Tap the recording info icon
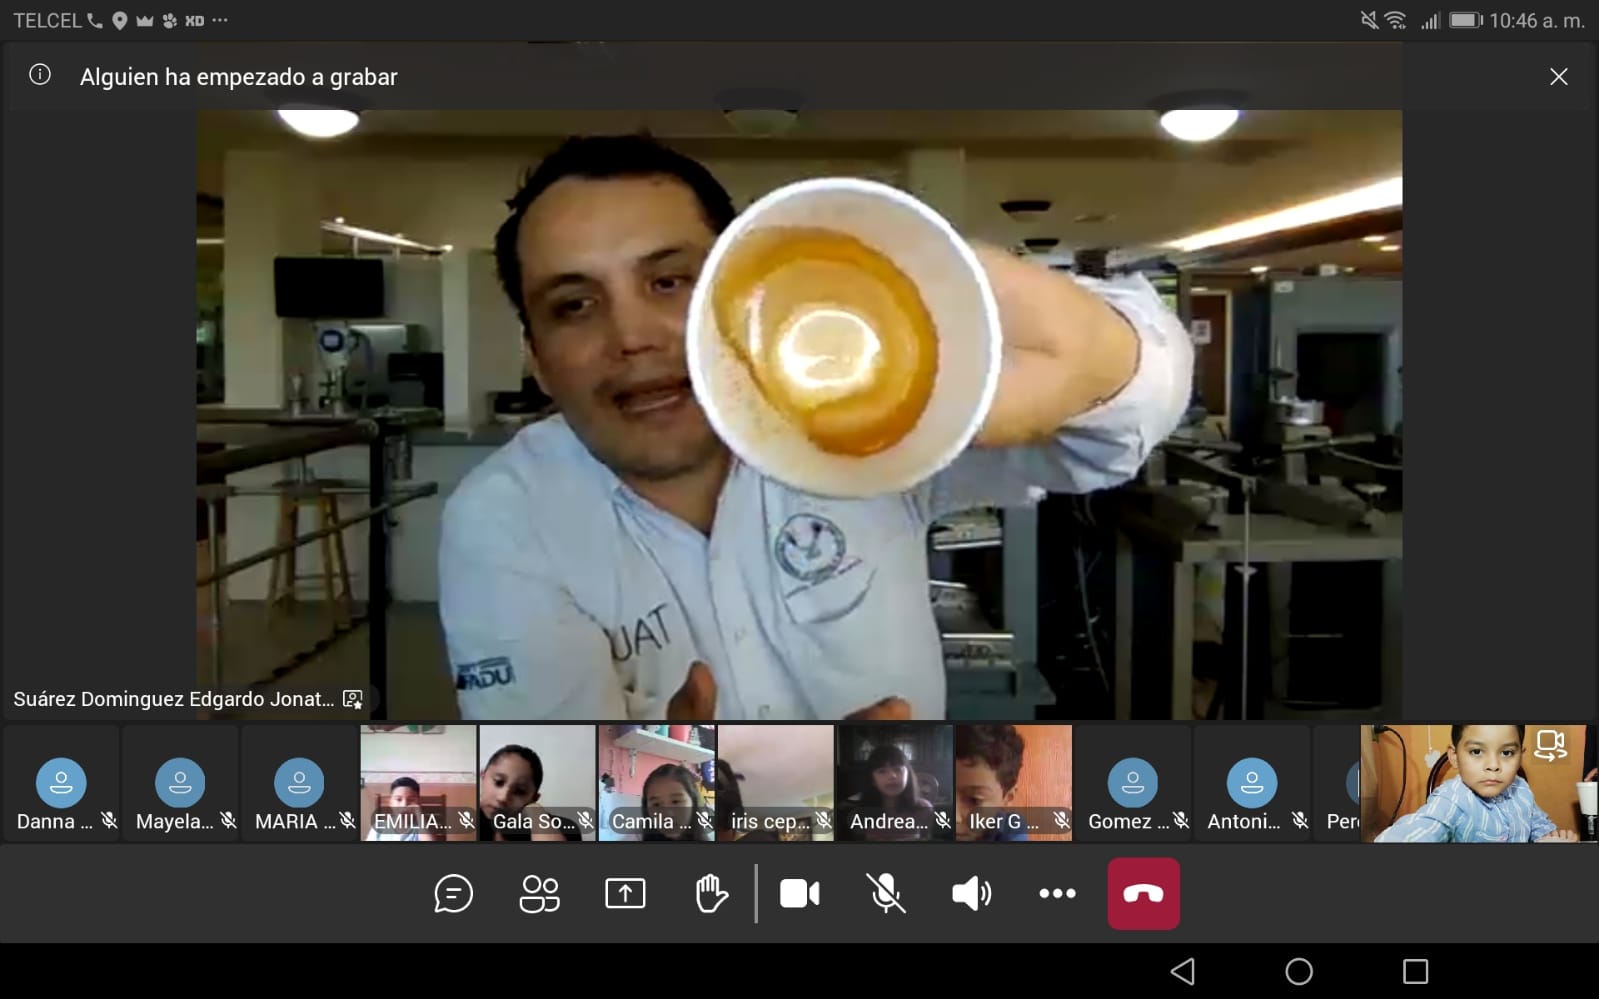The height and width of the screenshot is (999, 1599). (x=40, y=75)
